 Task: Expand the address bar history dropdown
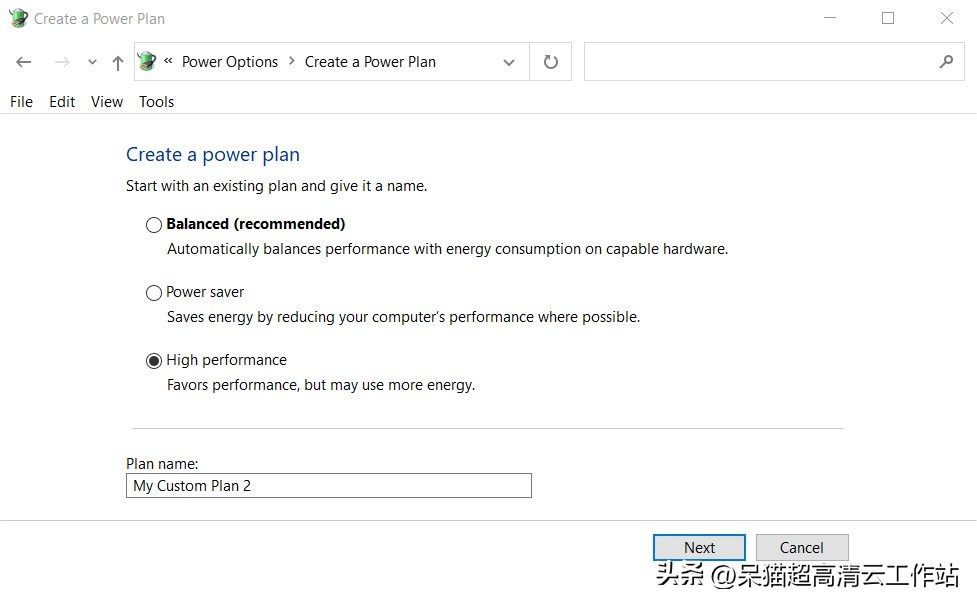[x=509, y=62]
